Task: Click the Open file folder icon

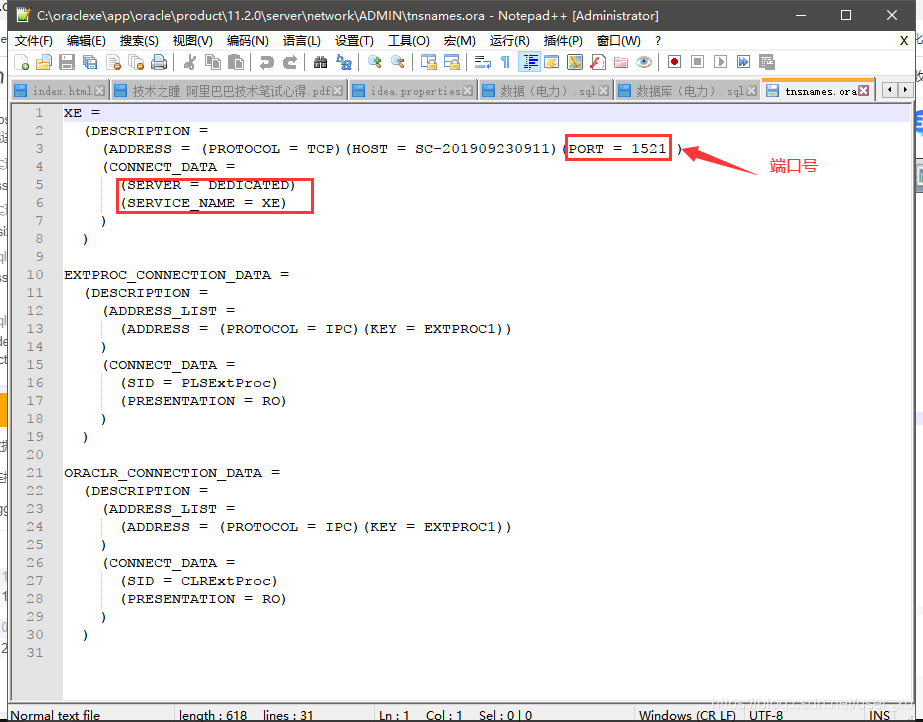Action: click(x=44, y=62)
